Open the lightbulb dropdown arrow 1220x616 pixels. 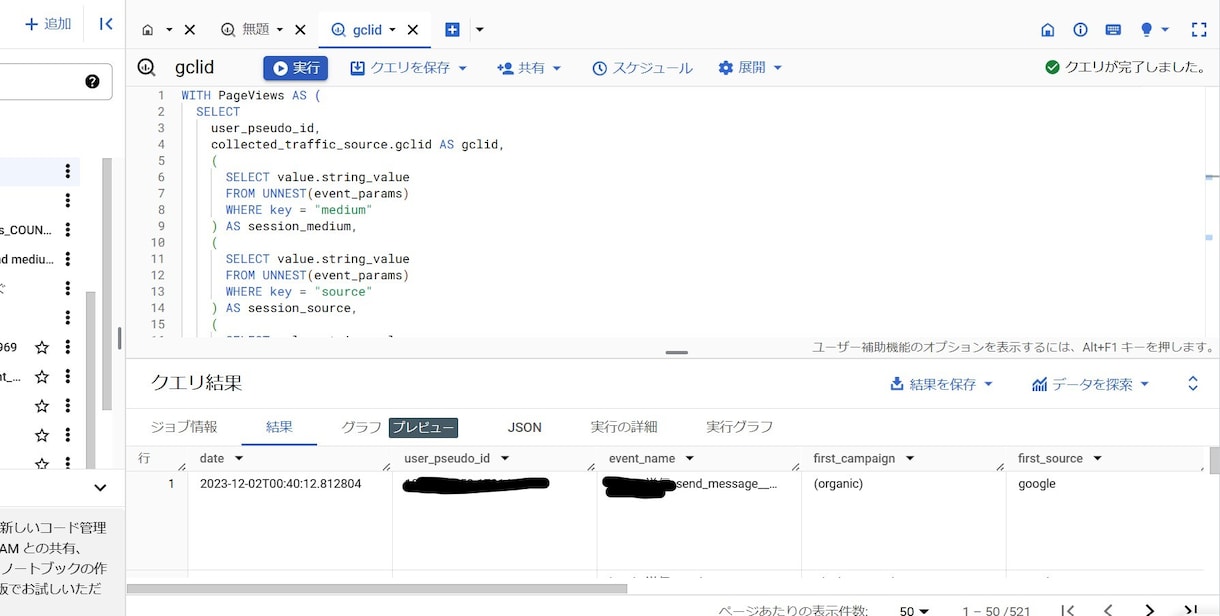pos(1165,30)
